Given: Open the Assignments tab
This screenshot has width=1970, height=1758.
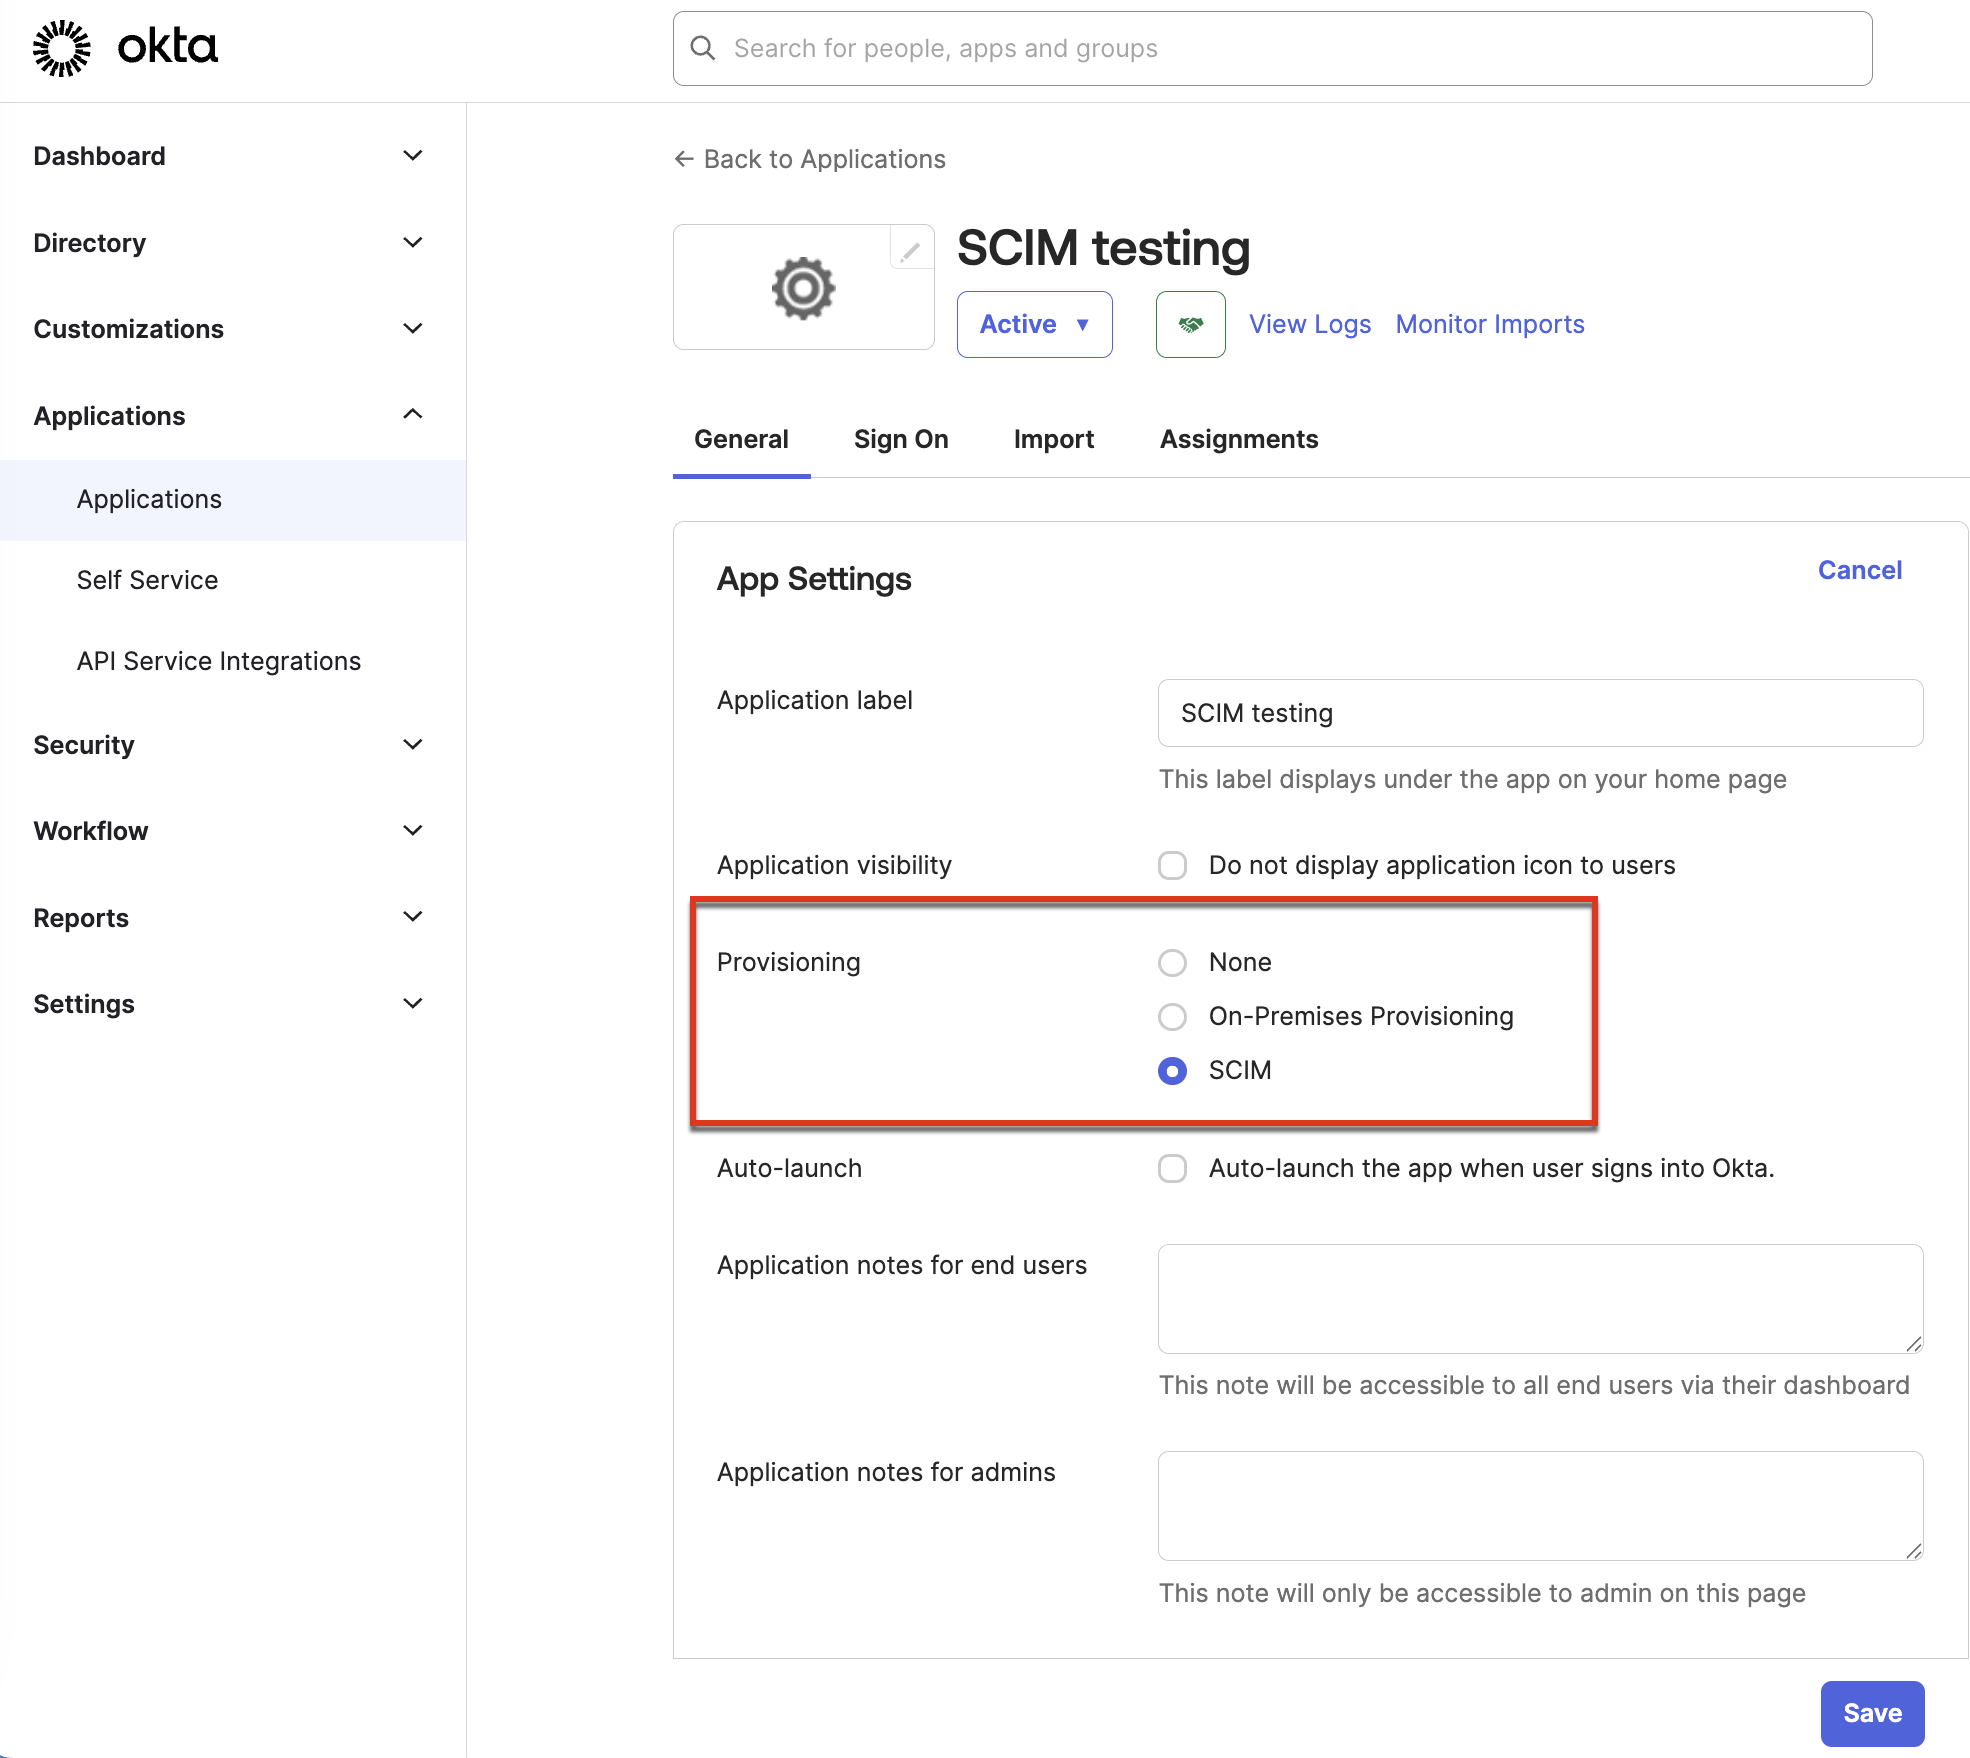Looking at the screenshot, I should click(1238, 439).
